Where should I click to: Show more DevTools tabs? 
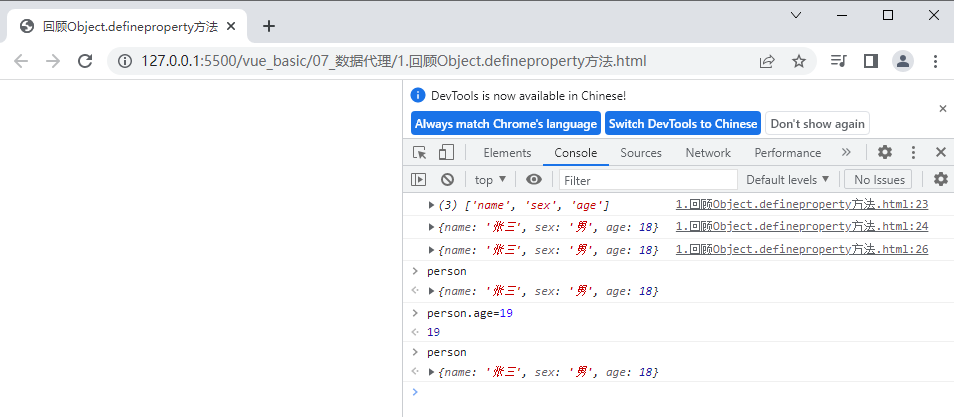coord(846,152)
